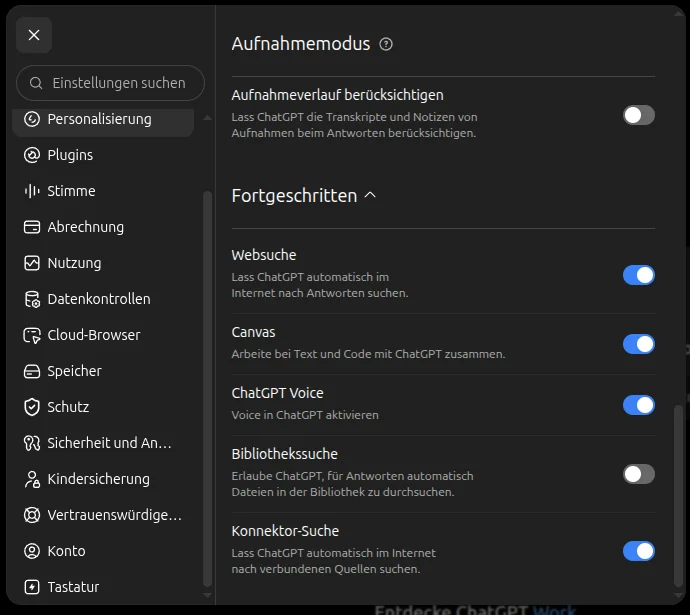Open the Tastatur settings
Screen dimensions: 690x615
[x=103, y=587]
